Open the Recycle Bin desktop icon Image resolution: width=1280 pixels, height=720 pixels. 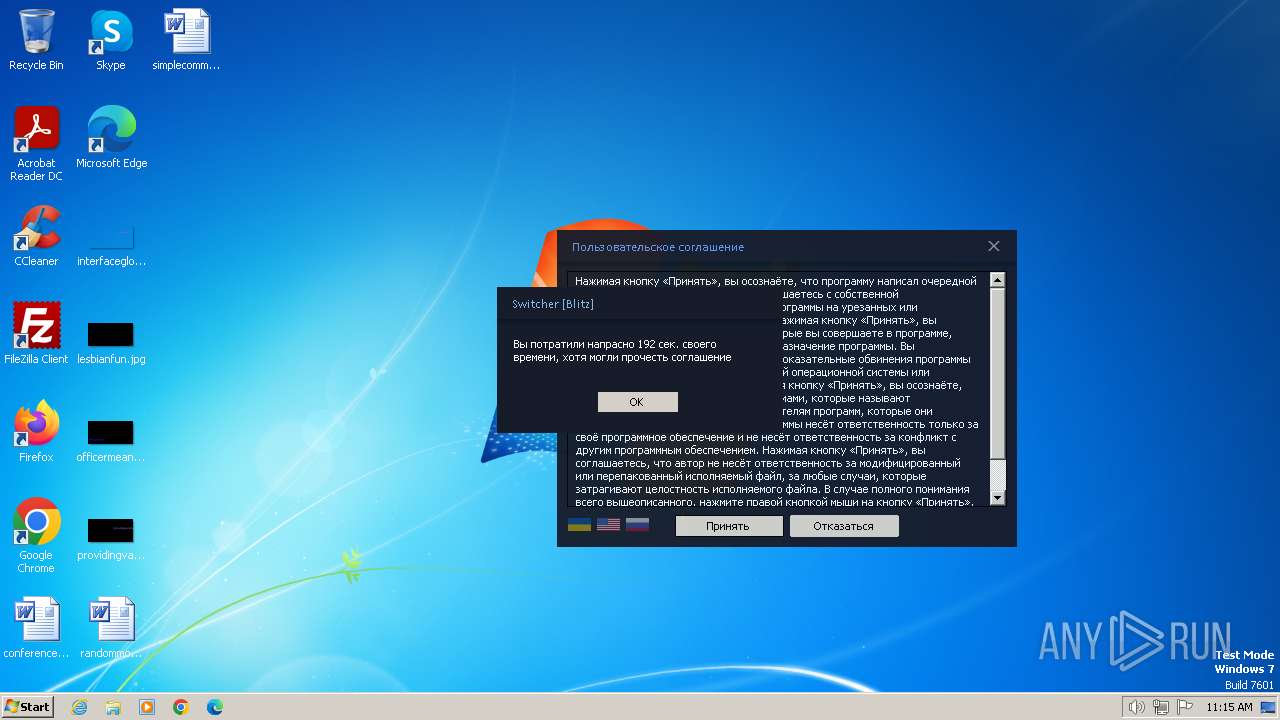(36, 40)
